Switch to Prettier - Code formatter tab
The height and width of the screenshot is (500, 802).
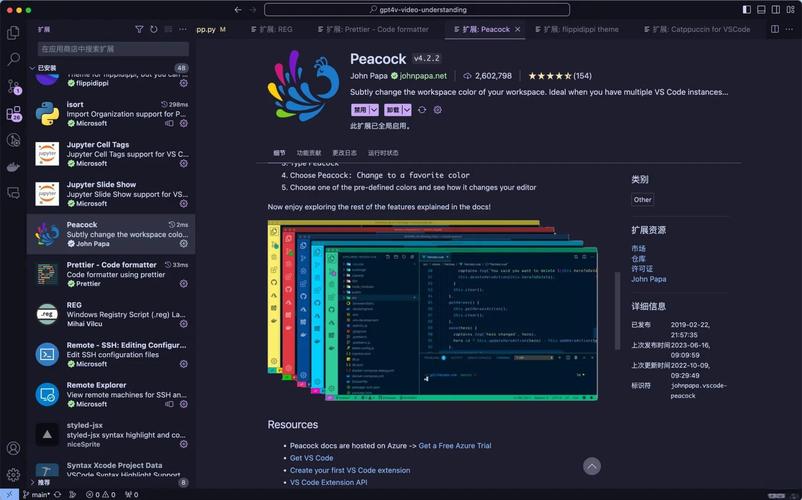click(x=373, y=30)
